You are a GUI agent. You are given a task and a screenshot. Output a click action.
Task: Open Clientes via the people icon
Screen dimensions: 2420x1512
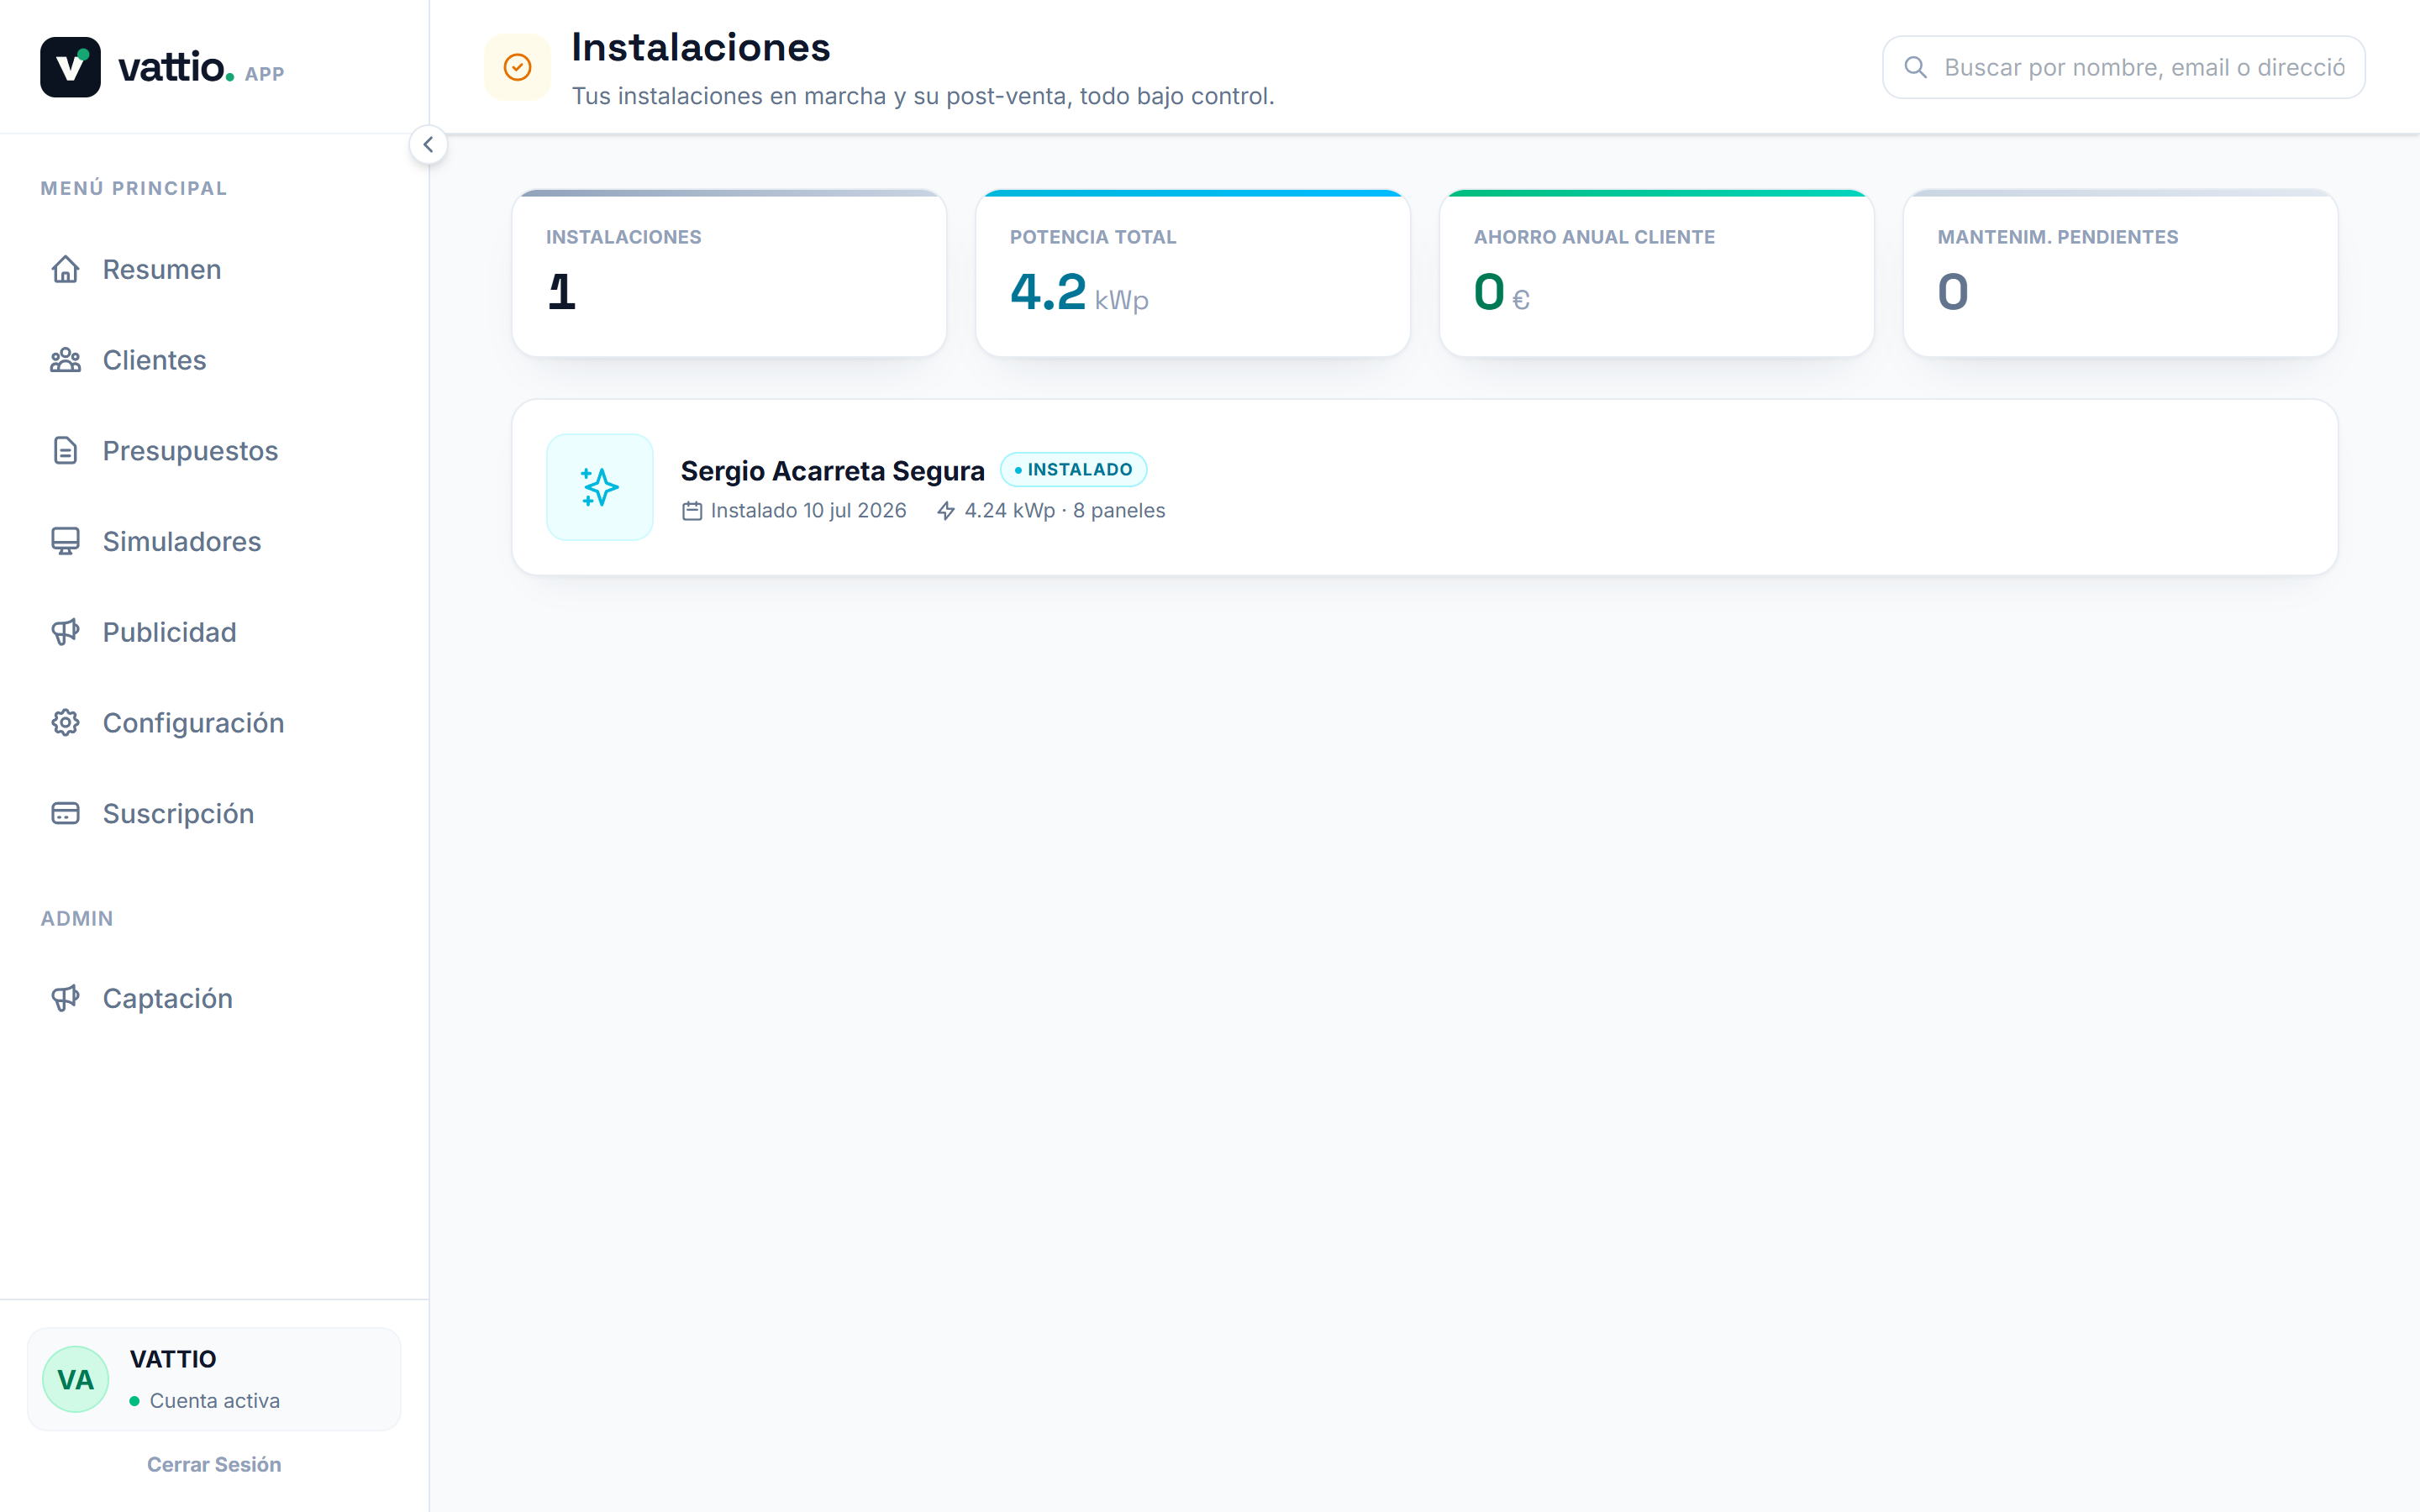65,360
